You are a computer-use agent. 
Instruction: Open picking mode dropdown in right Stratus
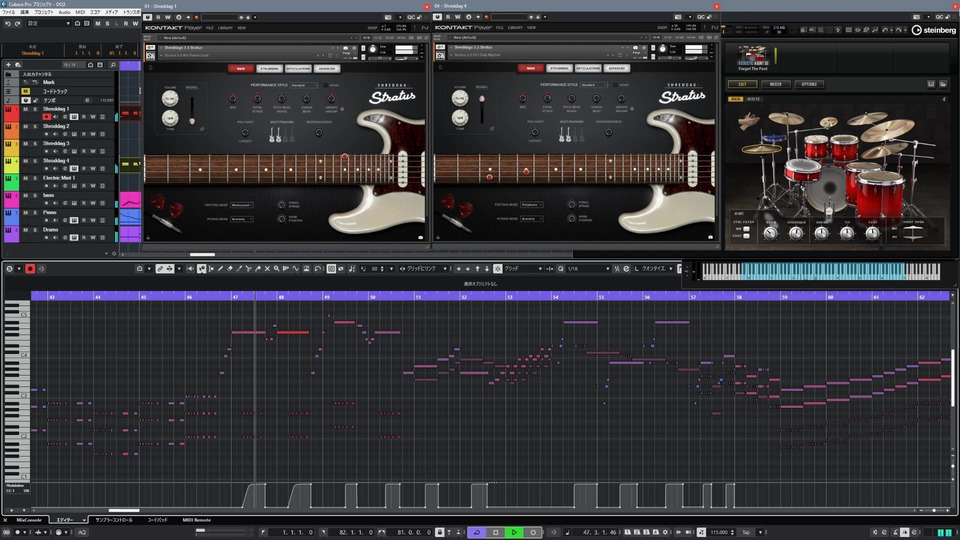pyautogui.click(x=531, y=219)
